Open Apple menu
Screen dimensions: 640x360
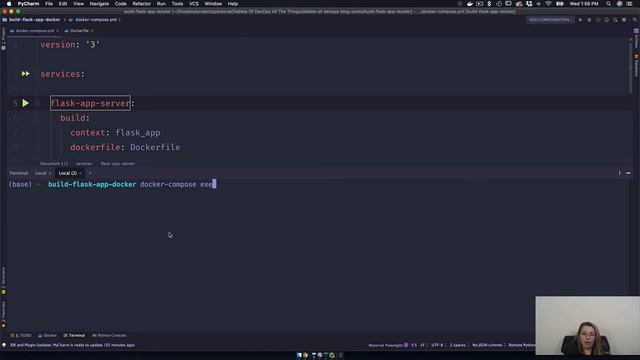[x=9, y=4]
